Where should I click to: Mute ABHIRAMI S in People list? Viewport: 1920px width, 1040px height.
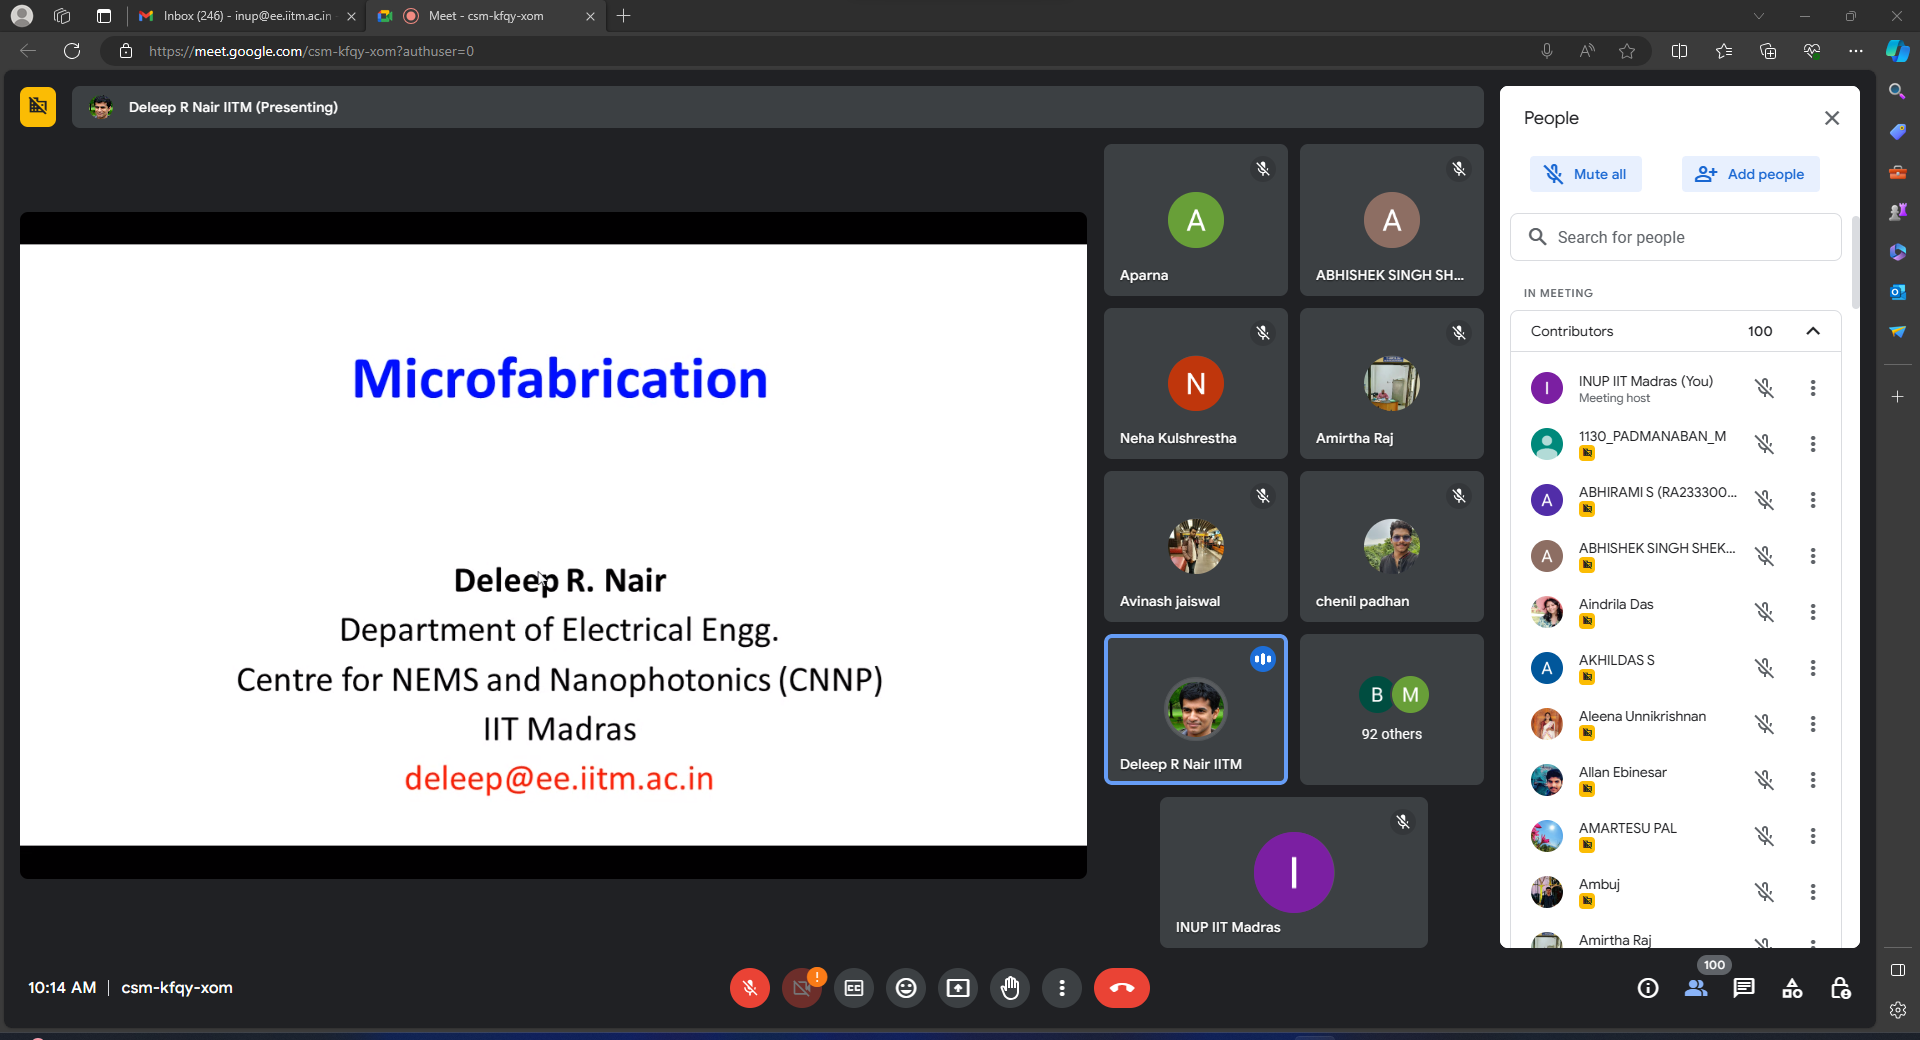pyautogui.click(x=1765, y=500)
